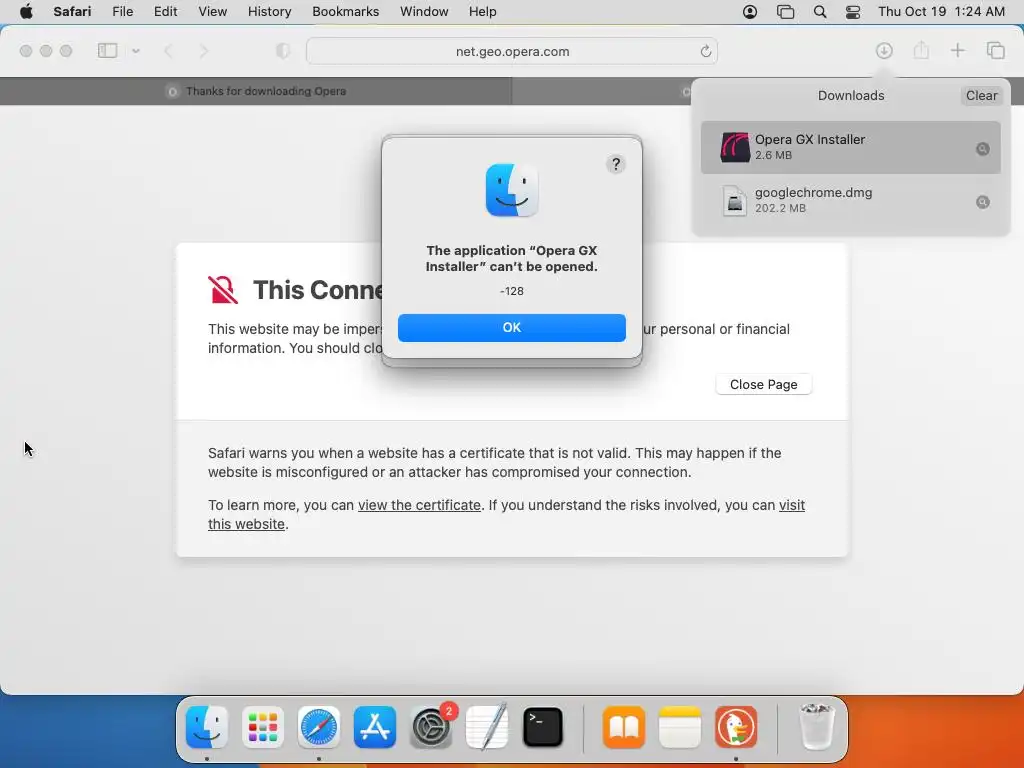Image resolution: width=1024 pixels, height=768 pixels.
Task: Open Terminal from the Dock
Action: (x=543, y=727)
